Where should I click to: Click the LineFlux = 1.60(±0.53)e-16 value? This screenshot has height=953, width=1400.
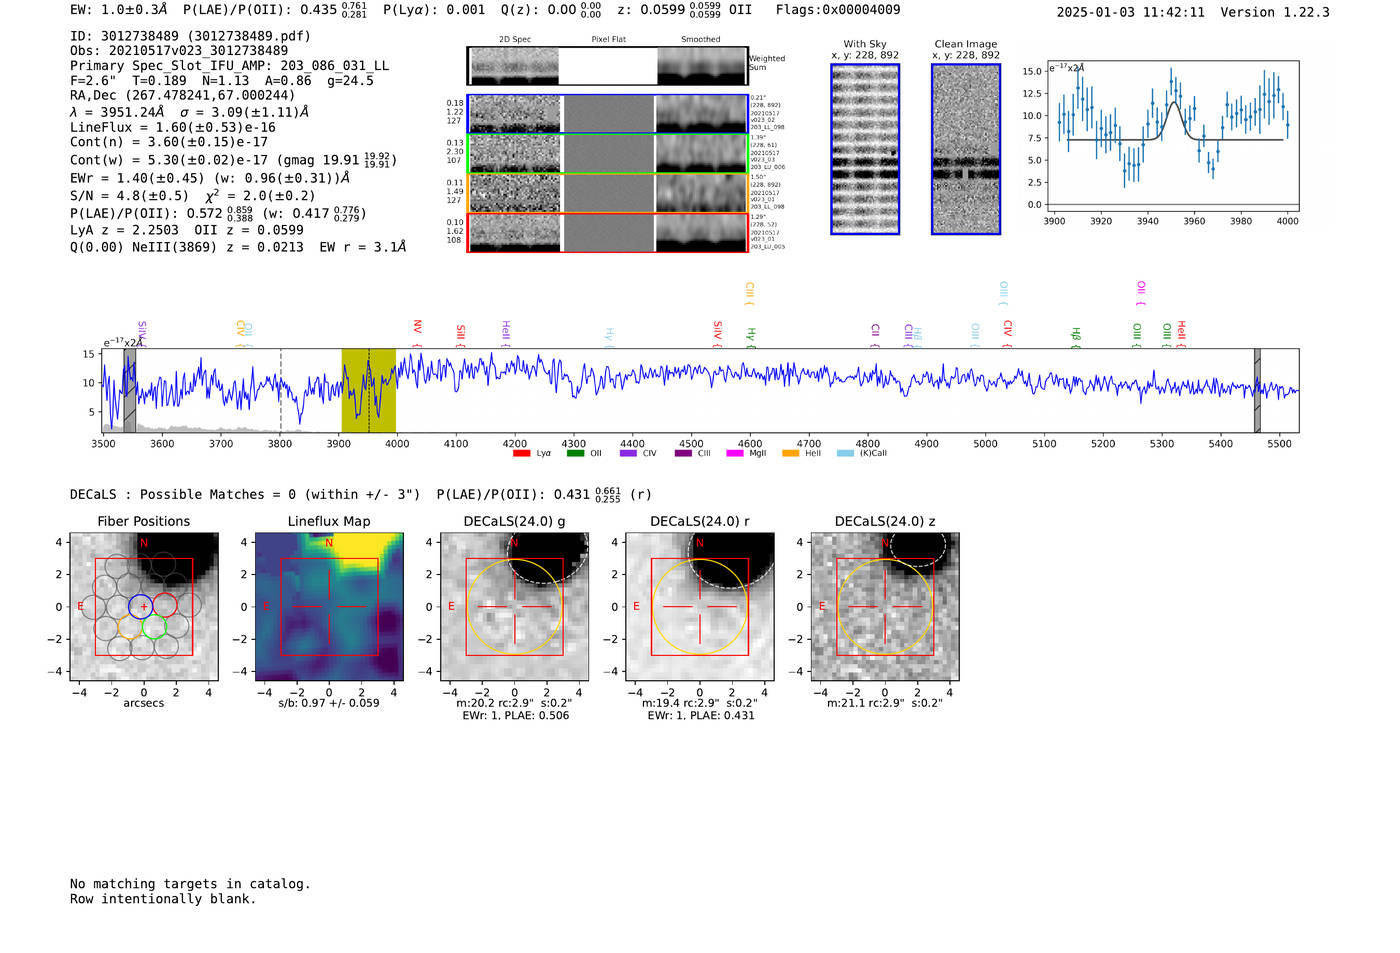coord(172,128)
